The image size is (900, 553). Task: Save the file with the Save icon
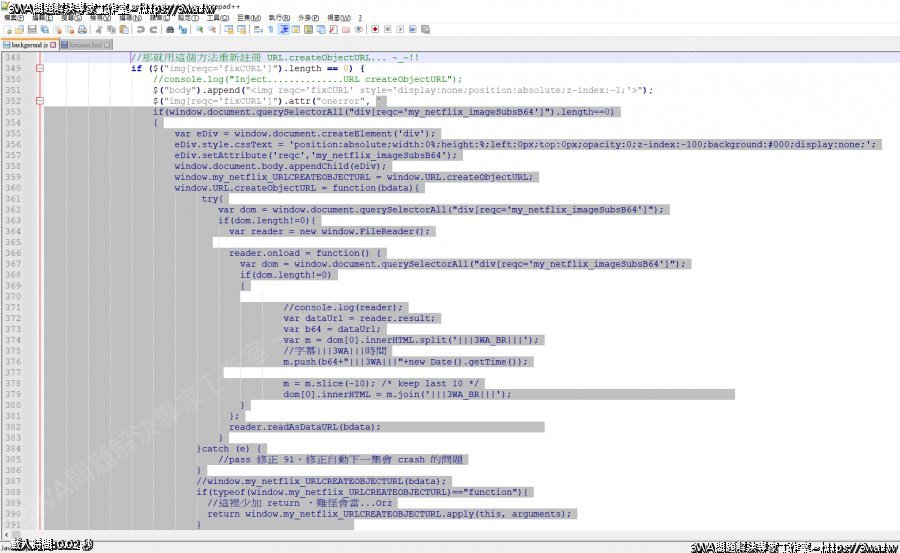[32, 30]
